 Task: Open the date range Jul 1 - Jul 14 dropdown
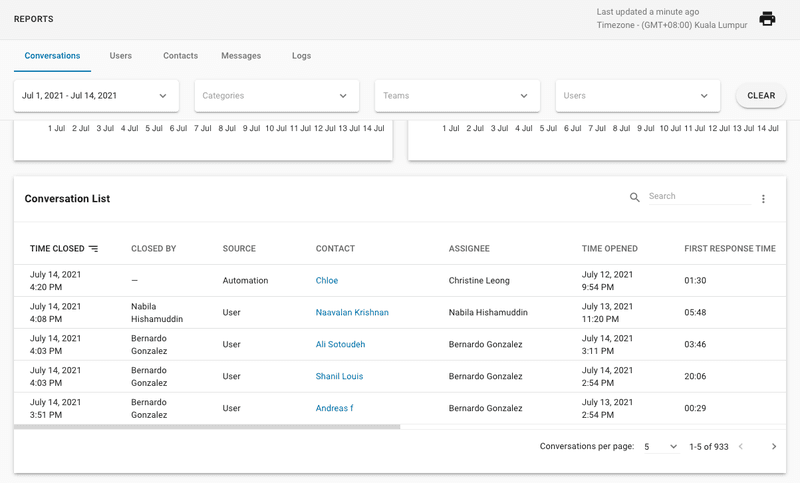coord(96,96)
